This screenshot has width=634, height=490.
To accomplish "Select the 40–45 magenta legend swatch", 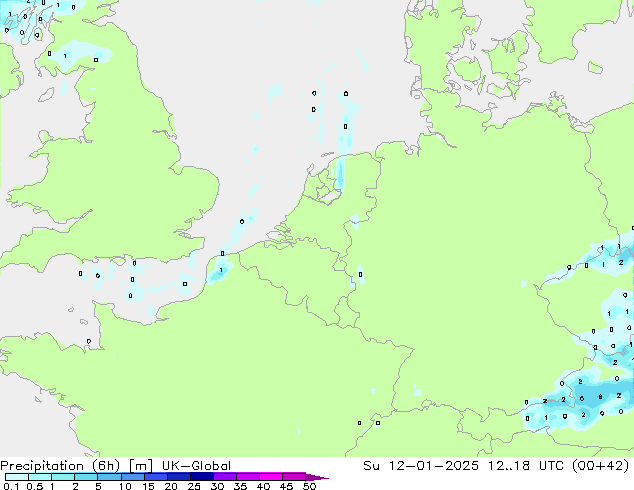I will click(271, 477).
